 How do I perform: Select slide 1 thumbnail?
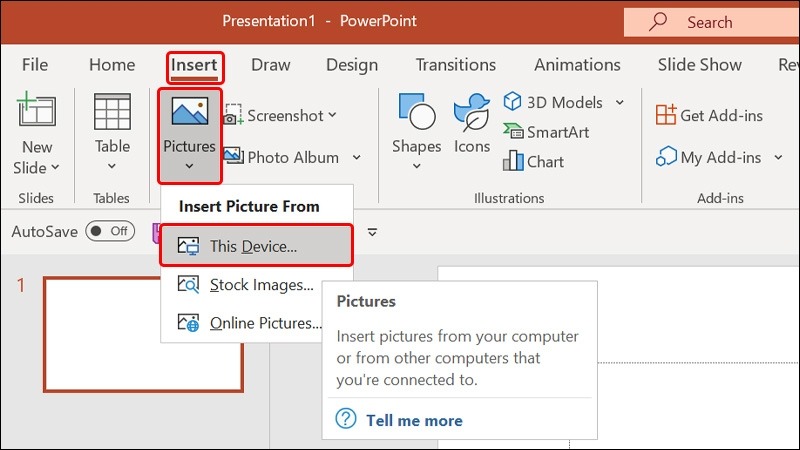point(143,335)
